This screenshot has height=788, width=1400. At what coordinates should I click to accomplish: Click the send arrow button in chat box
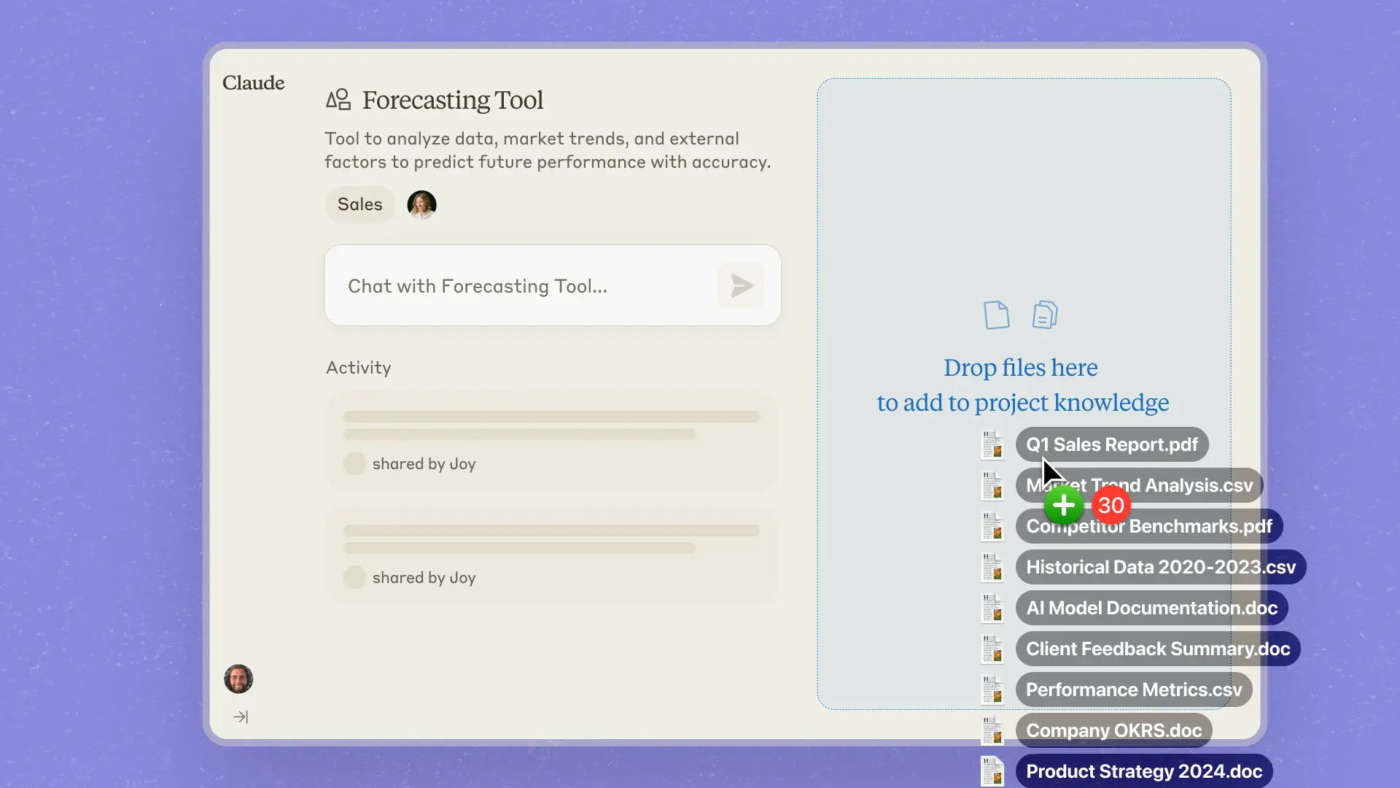pyautogui.click(x=741, y=286)
